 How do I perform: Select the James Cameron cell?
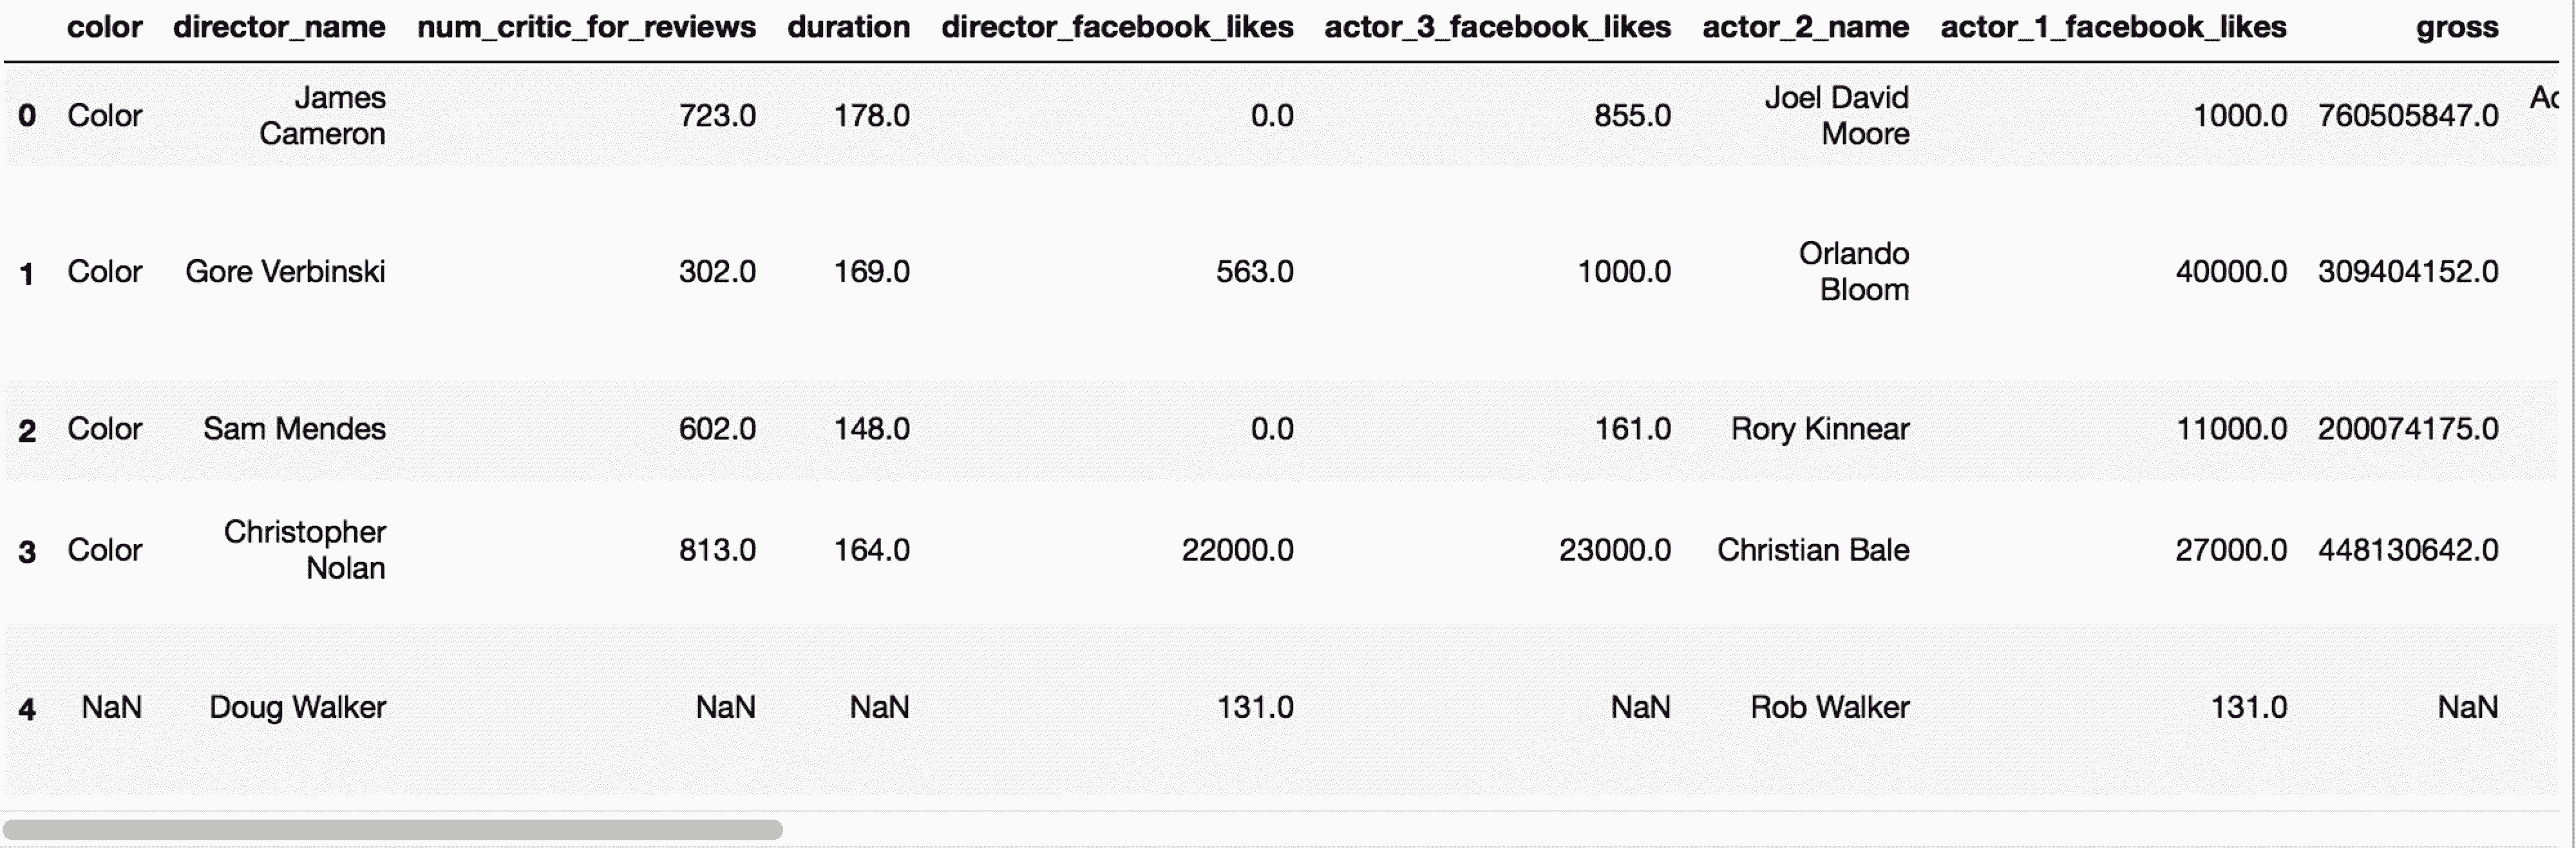pyautogui.click(x=322, y=116)
